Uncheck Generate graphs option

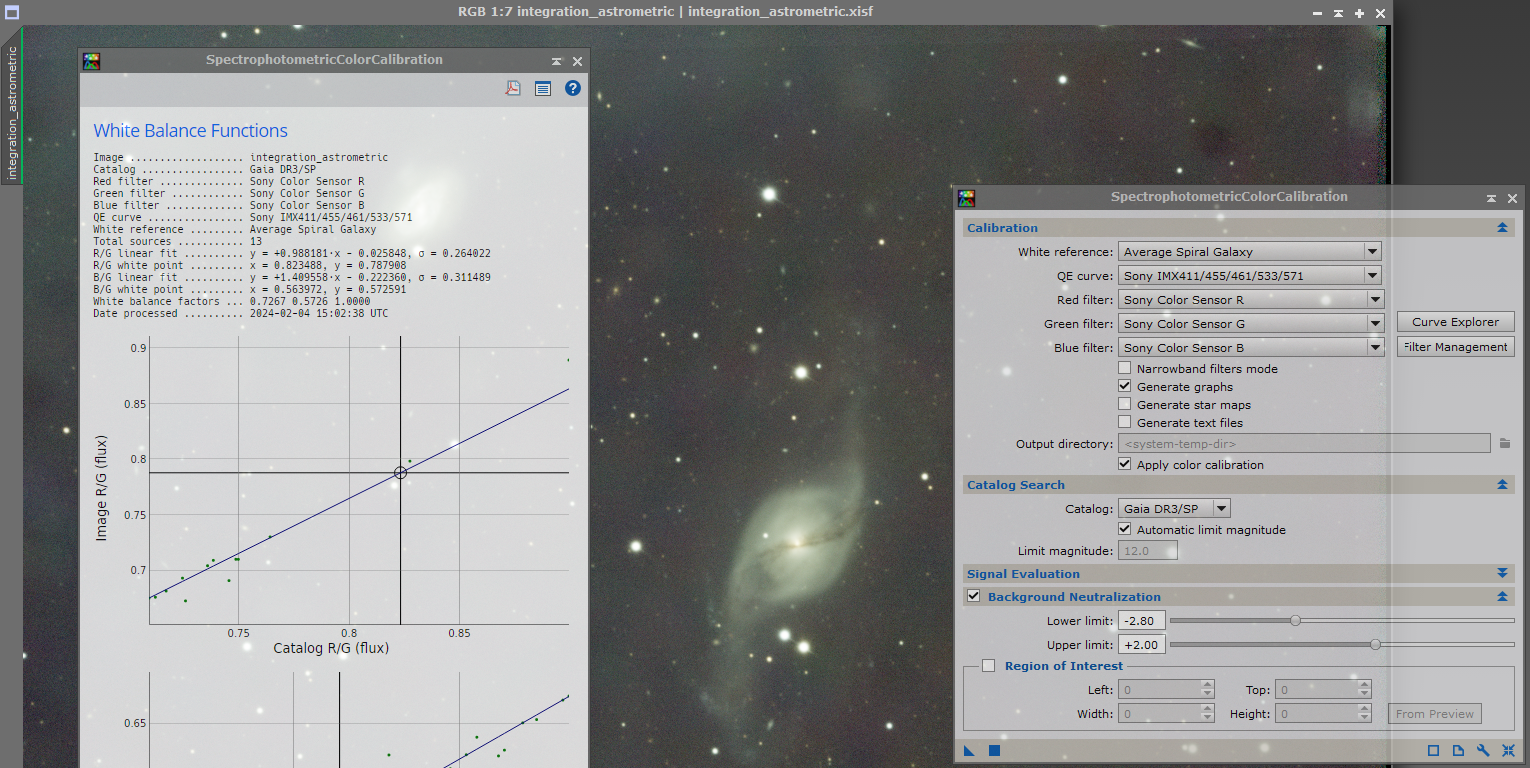(1125, 387)
